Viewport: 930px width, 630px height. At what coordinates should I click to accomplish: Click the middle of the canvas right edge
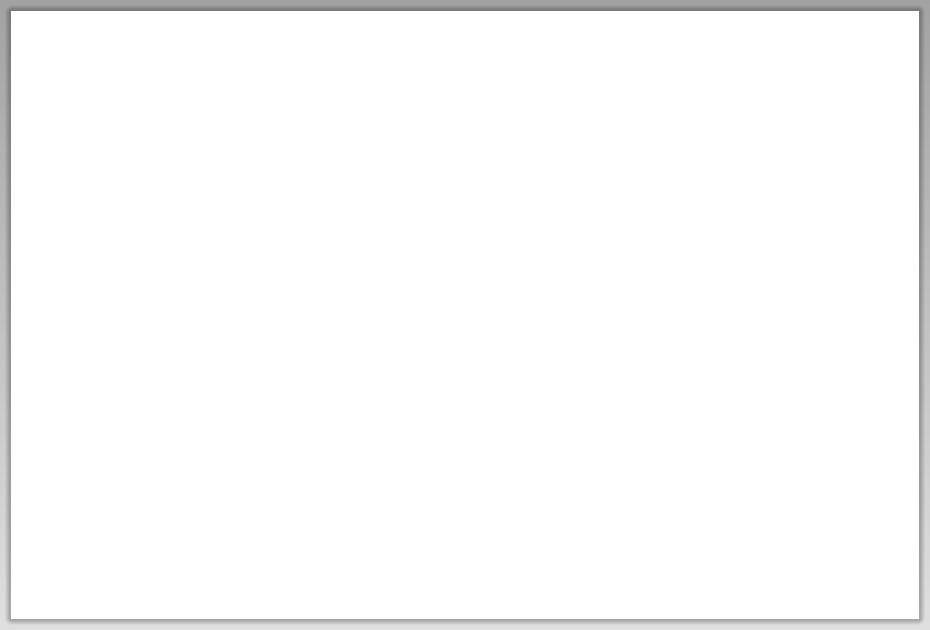pos(919,315)
